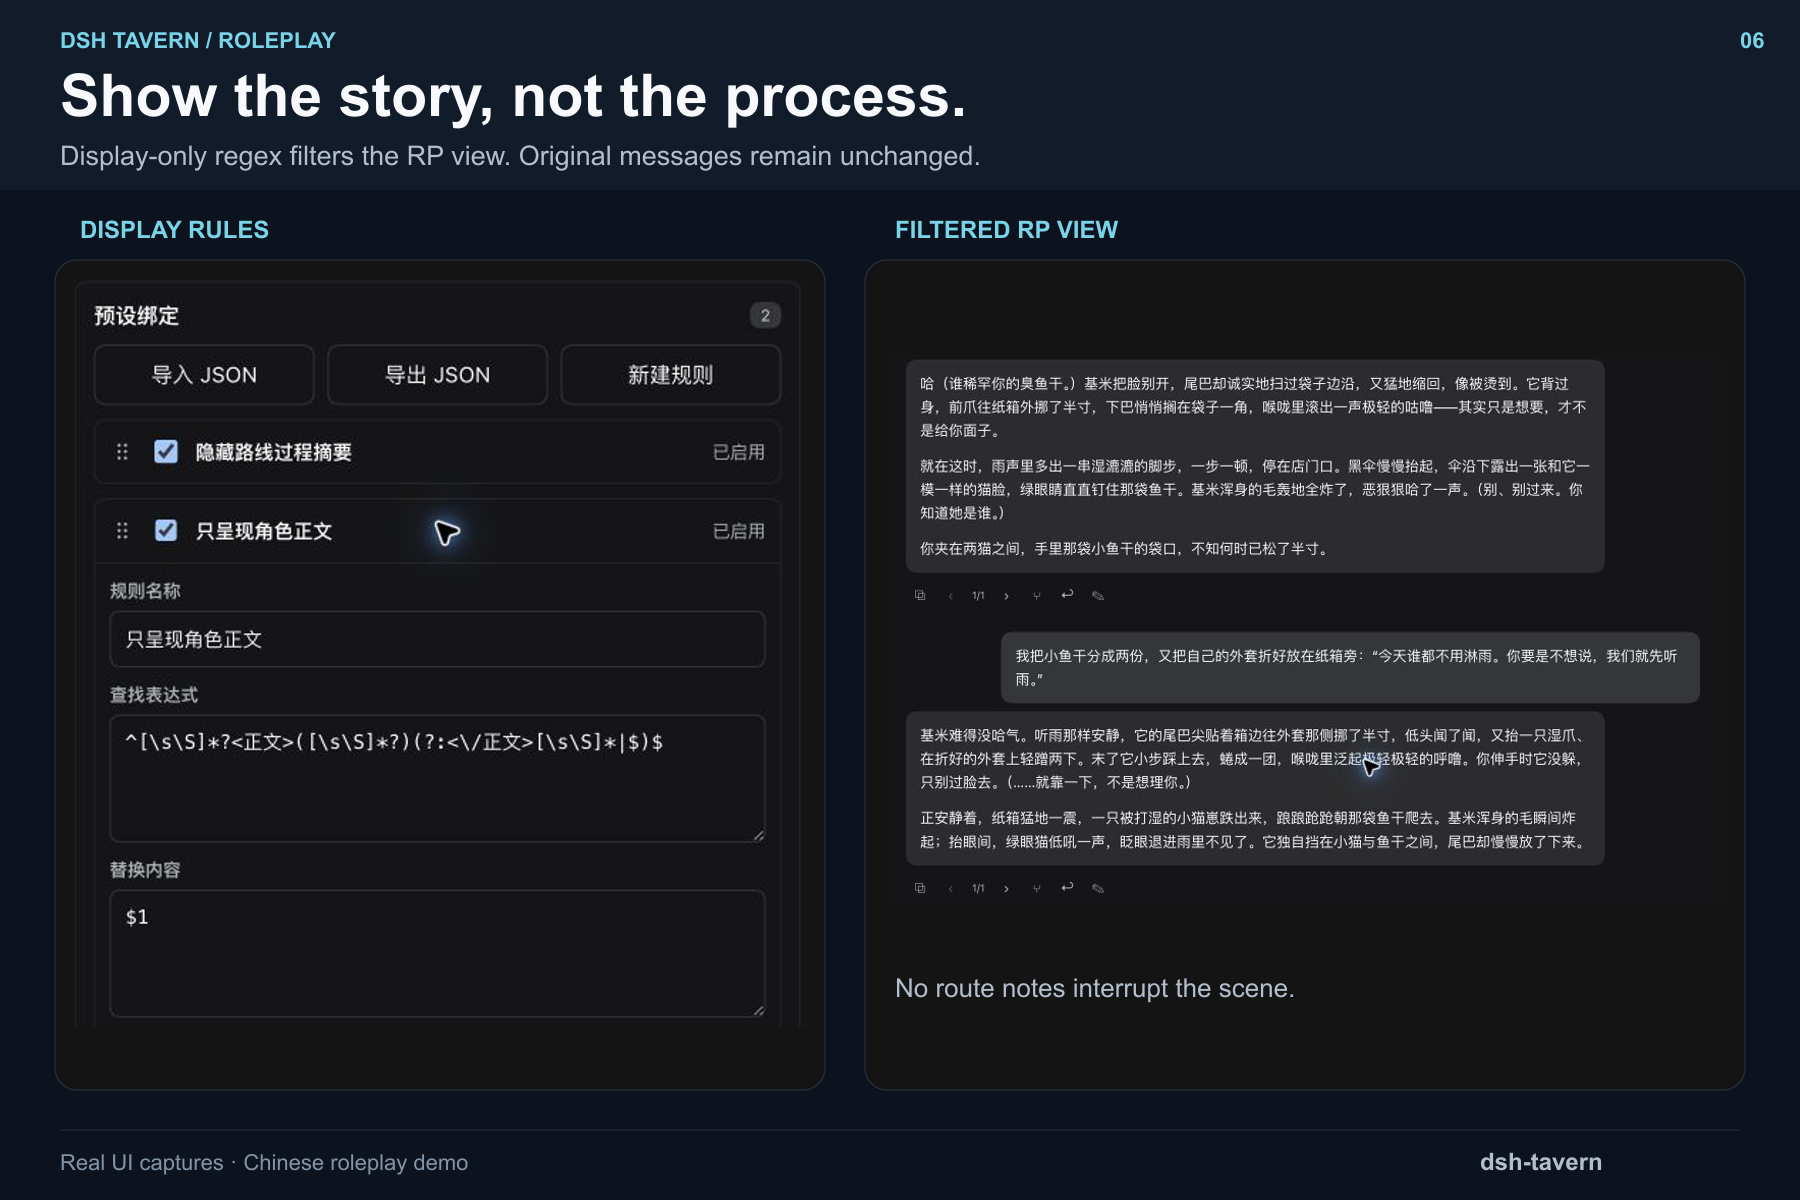Create a rule with 新建规则
1800x1200 pixels.
tap(670, 375)
